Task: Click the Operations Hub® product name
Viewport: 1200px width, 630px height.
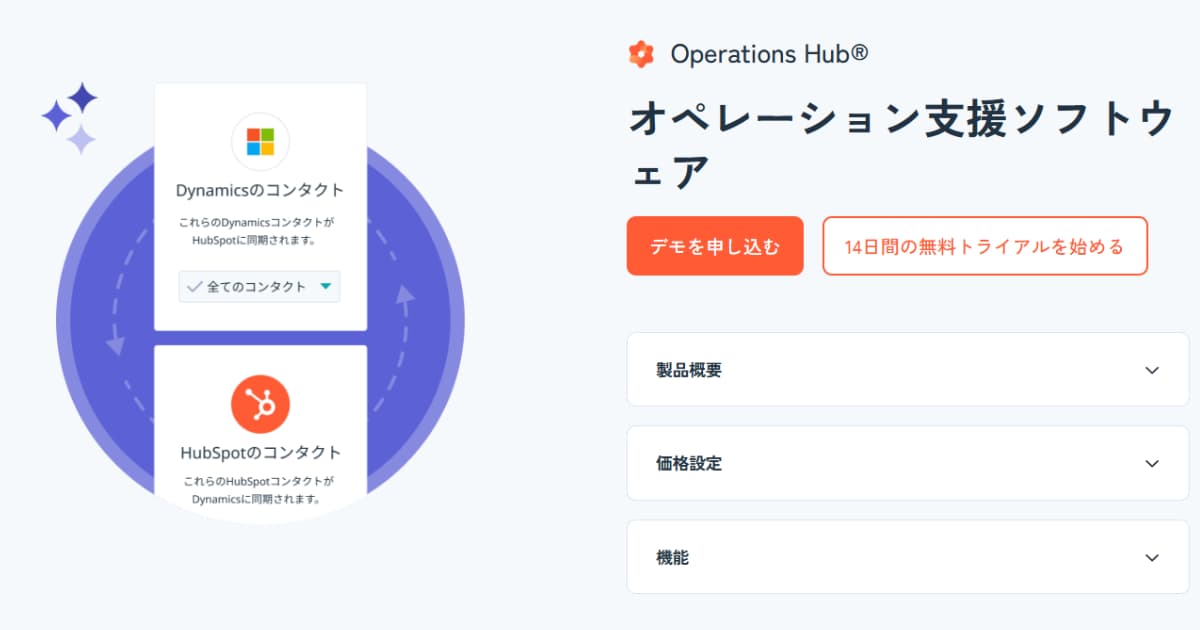Action: [769, 54]
